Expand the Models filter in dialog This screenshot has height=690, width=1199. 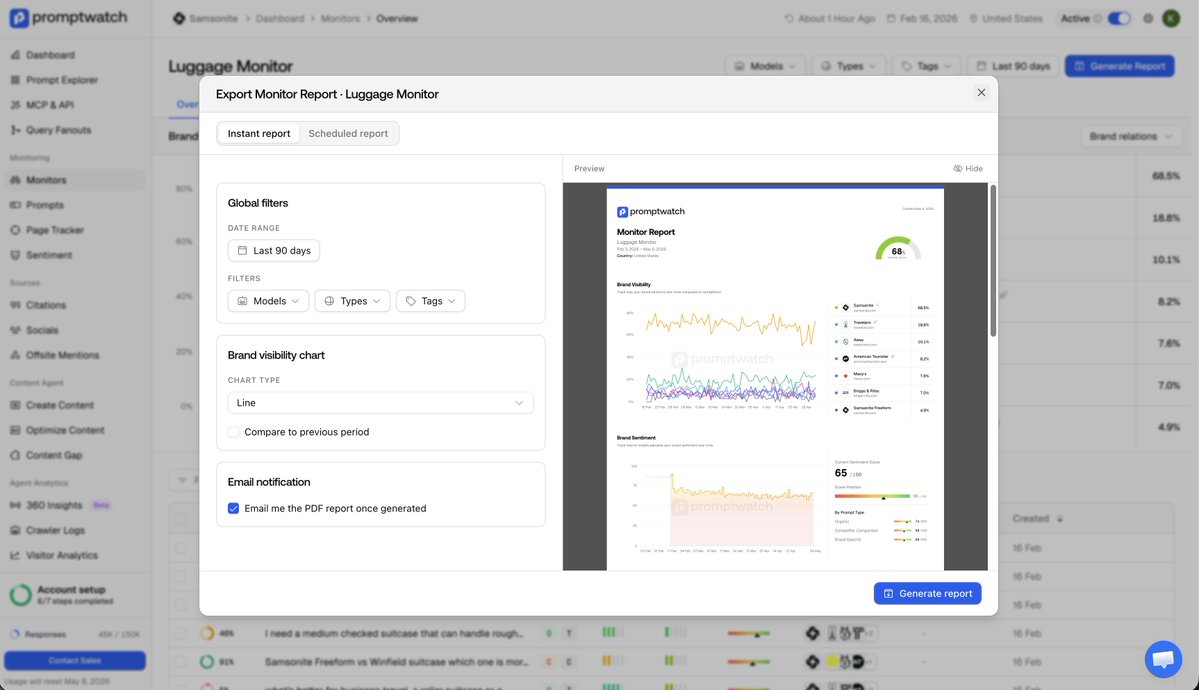pos(268,301)
